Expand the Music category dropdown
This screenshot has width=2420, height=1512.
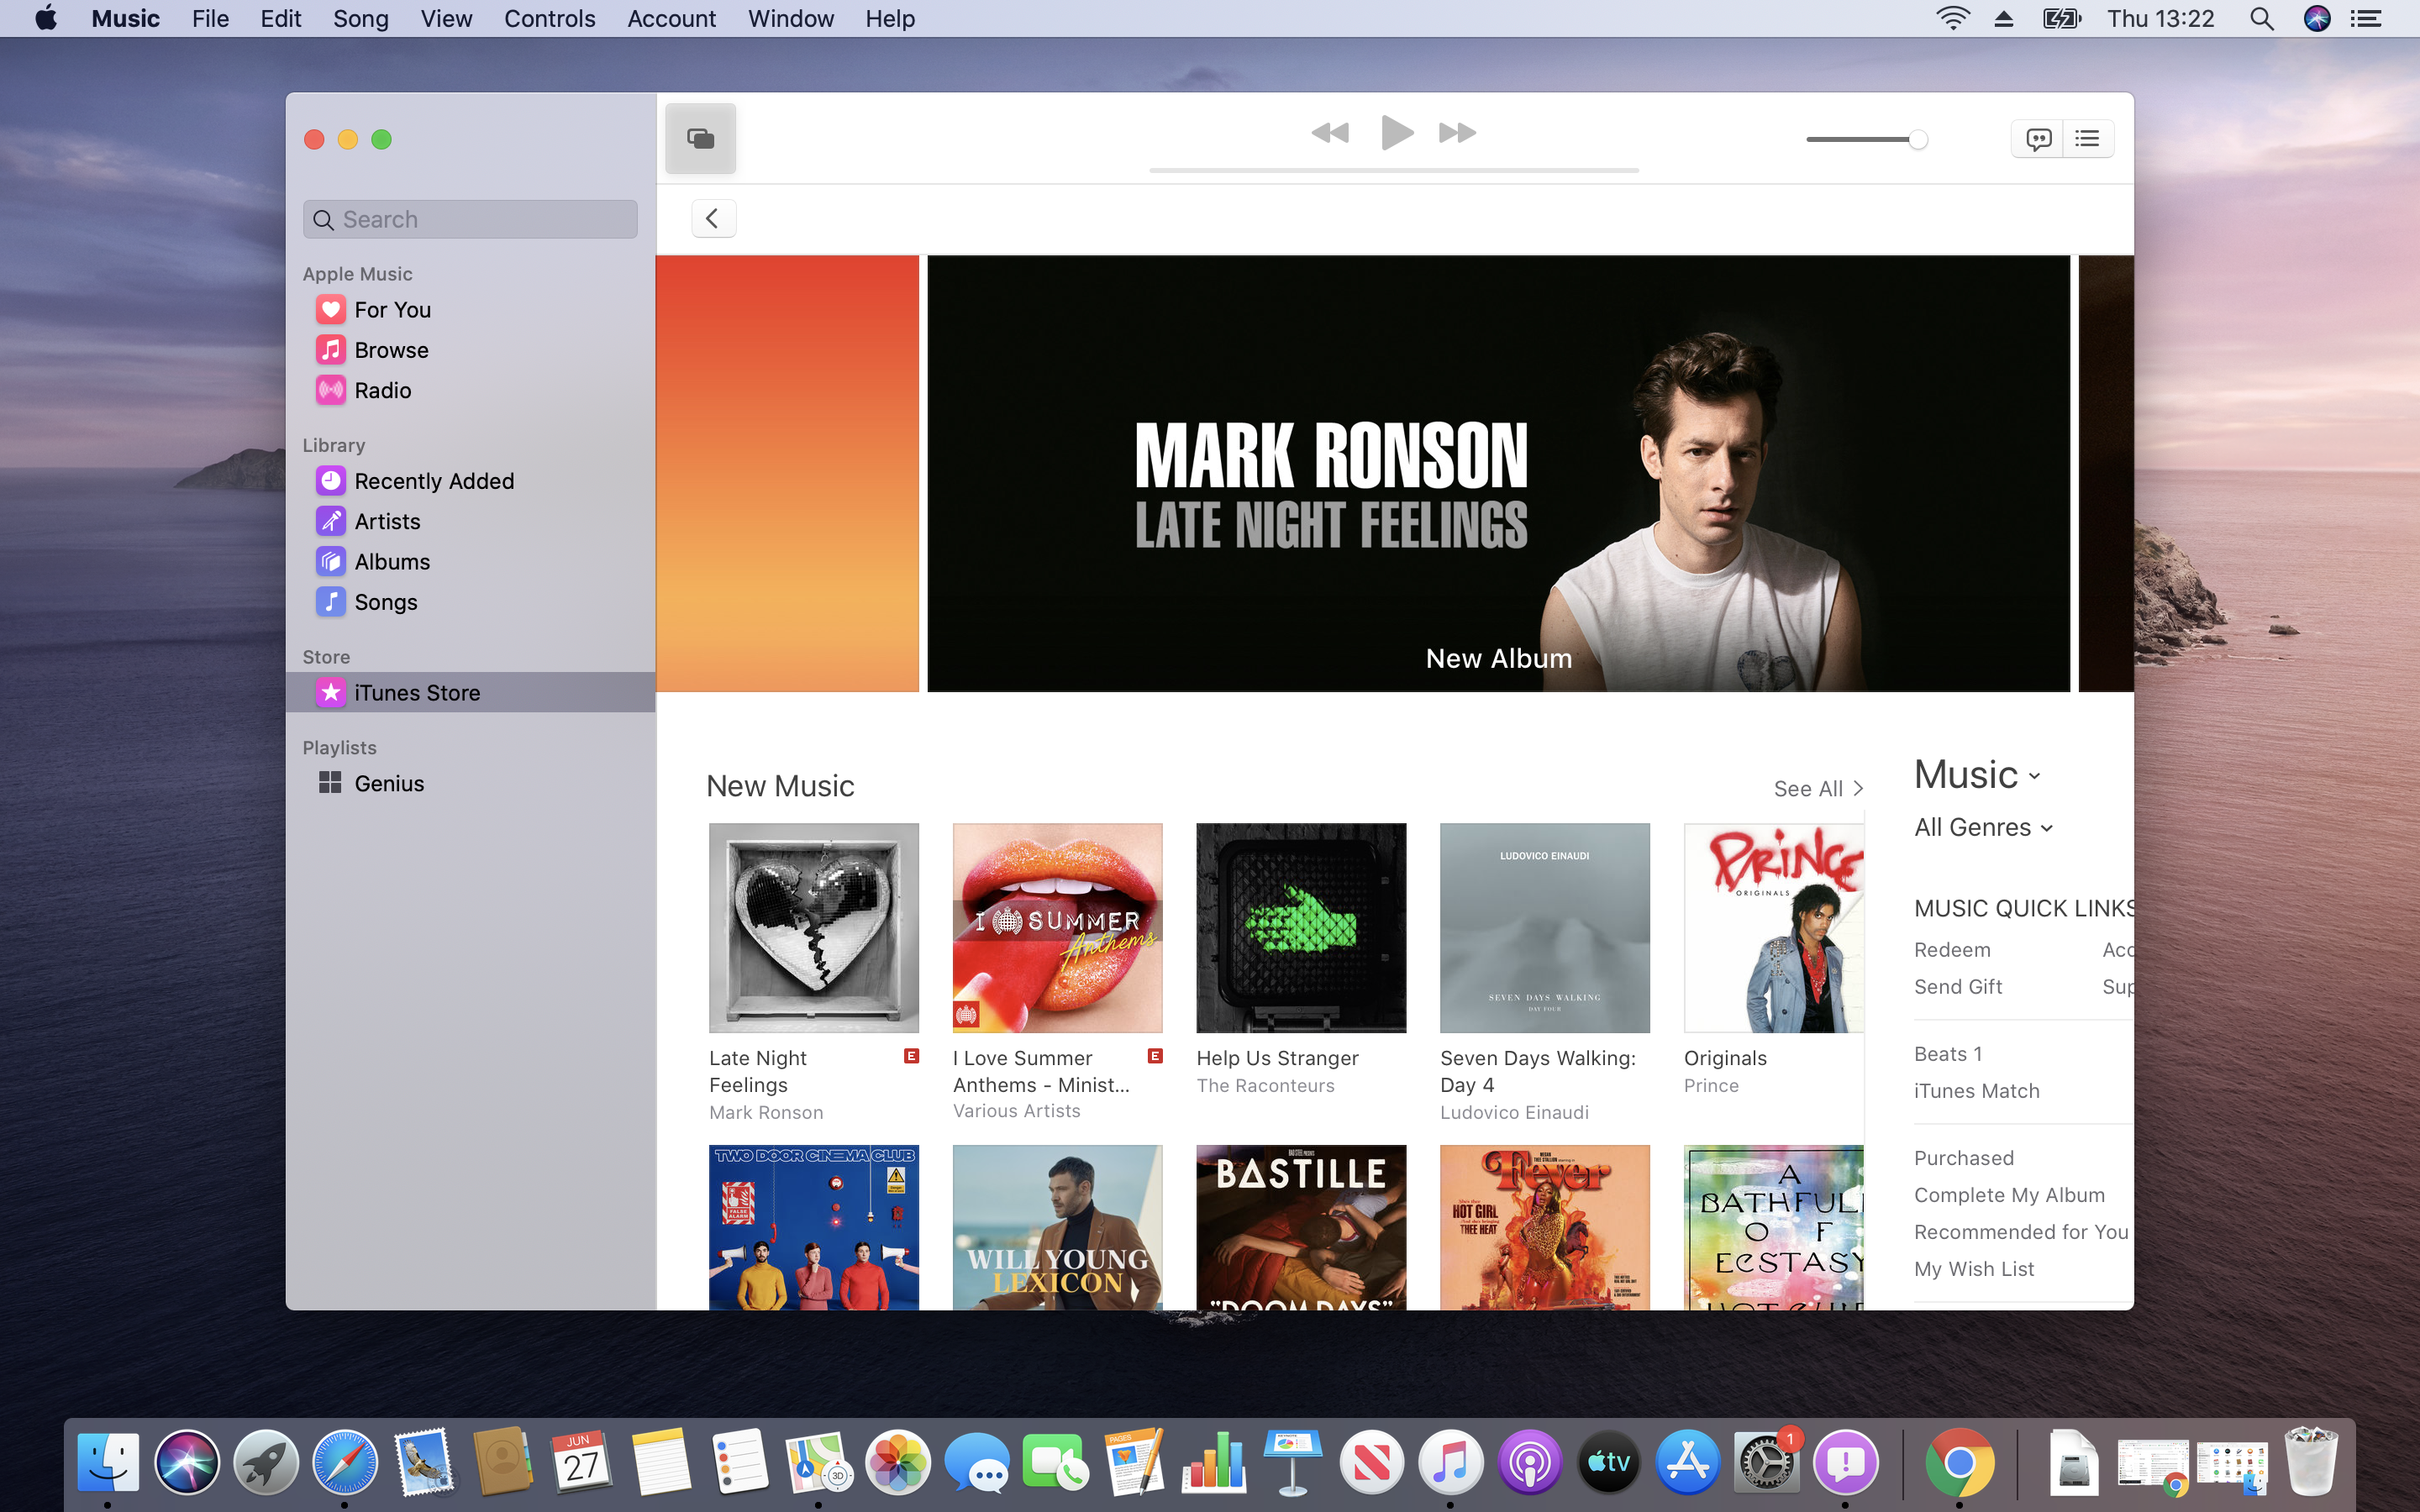coord(1977,775)
